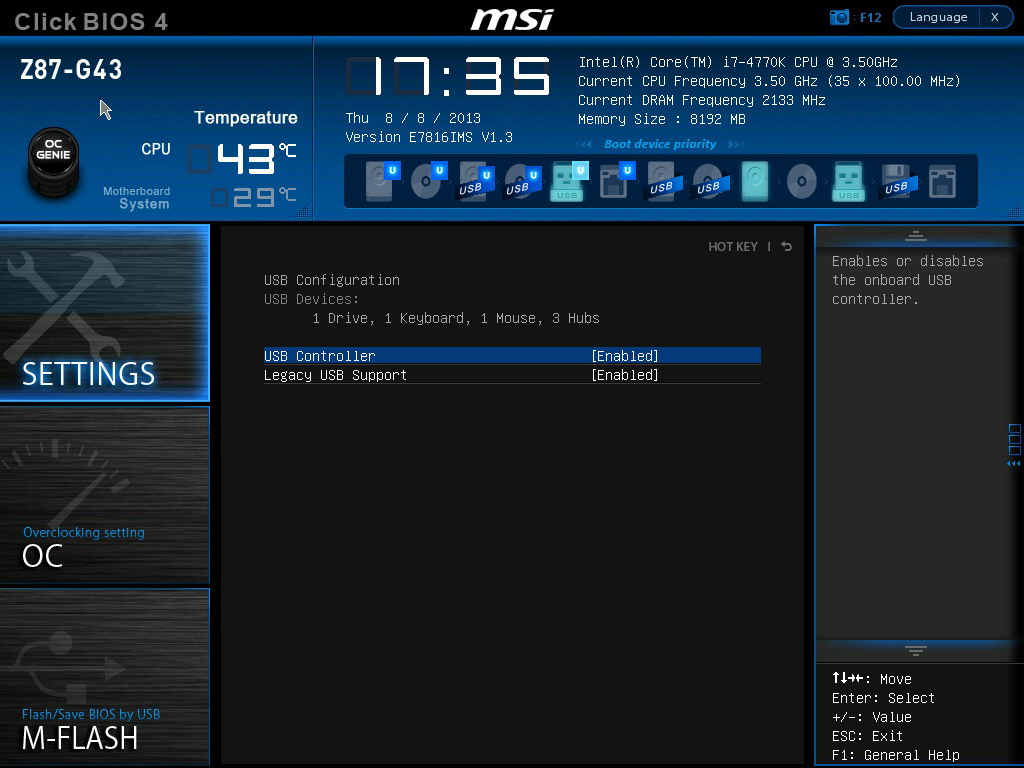Screen dimensions: 1024x768
Task: Click the USB Configuration heading
Action: [332, 280]
